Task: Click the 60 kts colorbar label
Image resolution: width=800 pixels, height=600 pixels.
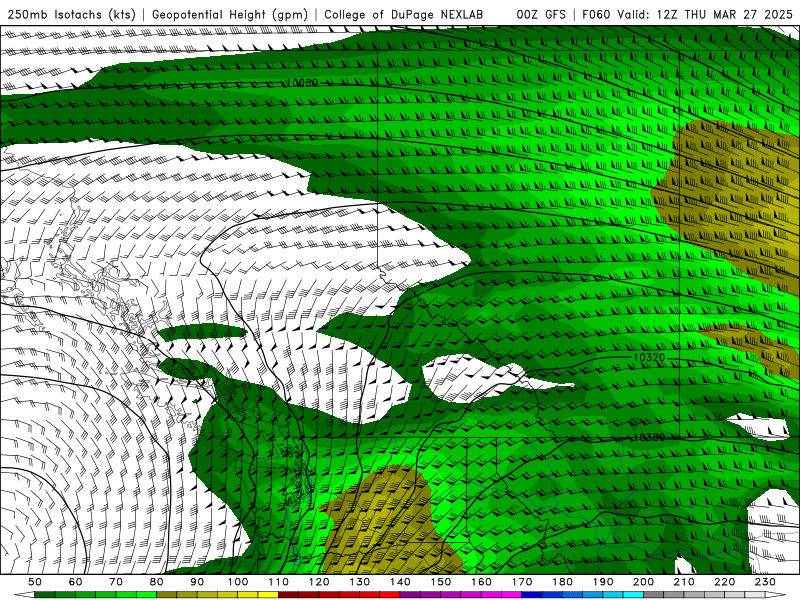Action: 76,582
